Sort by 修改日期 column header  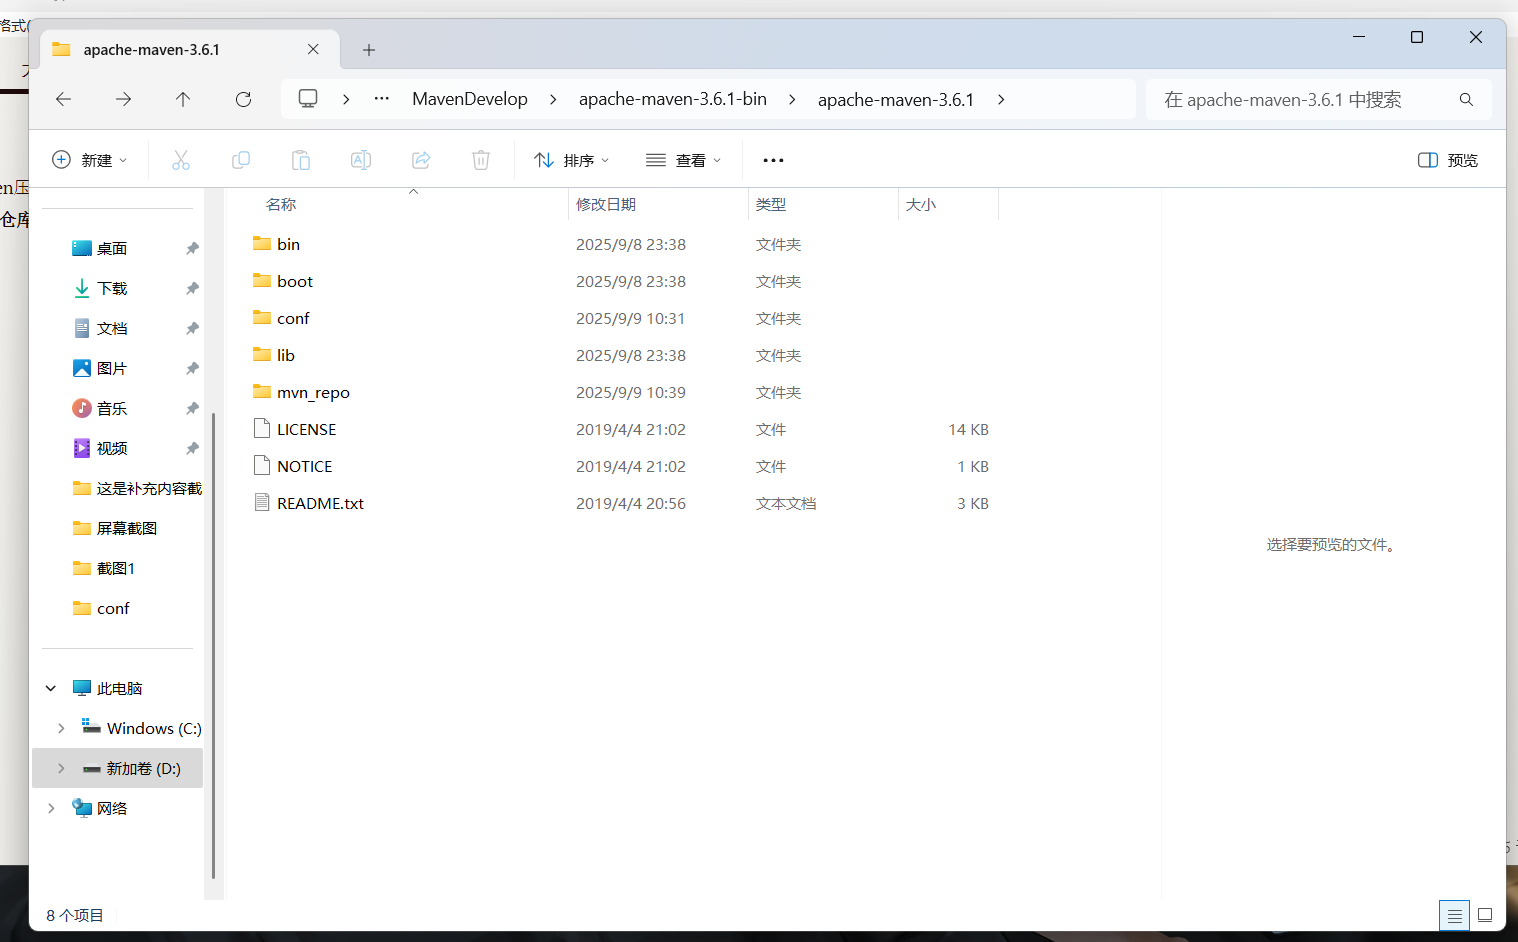(606, 204)
